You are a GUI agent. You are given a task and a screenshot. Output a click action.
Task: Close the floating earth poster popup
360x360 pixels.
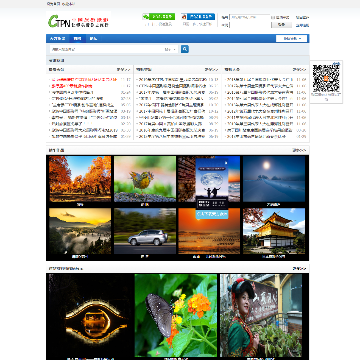(226, 163)
